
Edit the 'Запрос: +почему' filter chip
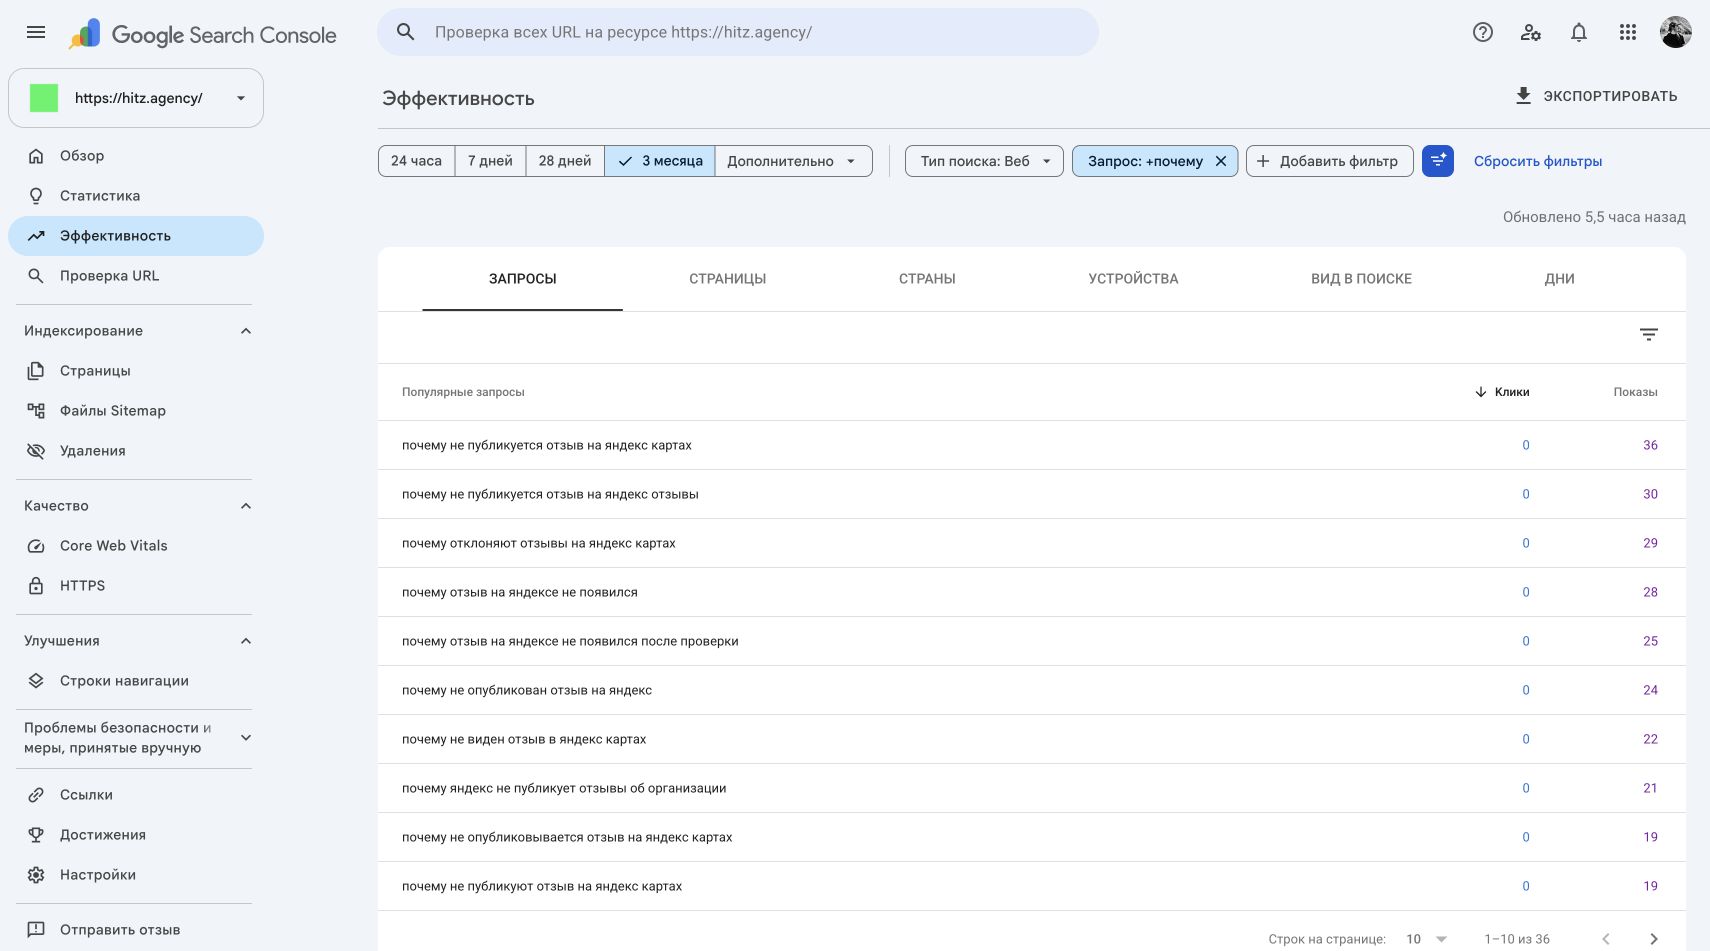pos(1145,161)
